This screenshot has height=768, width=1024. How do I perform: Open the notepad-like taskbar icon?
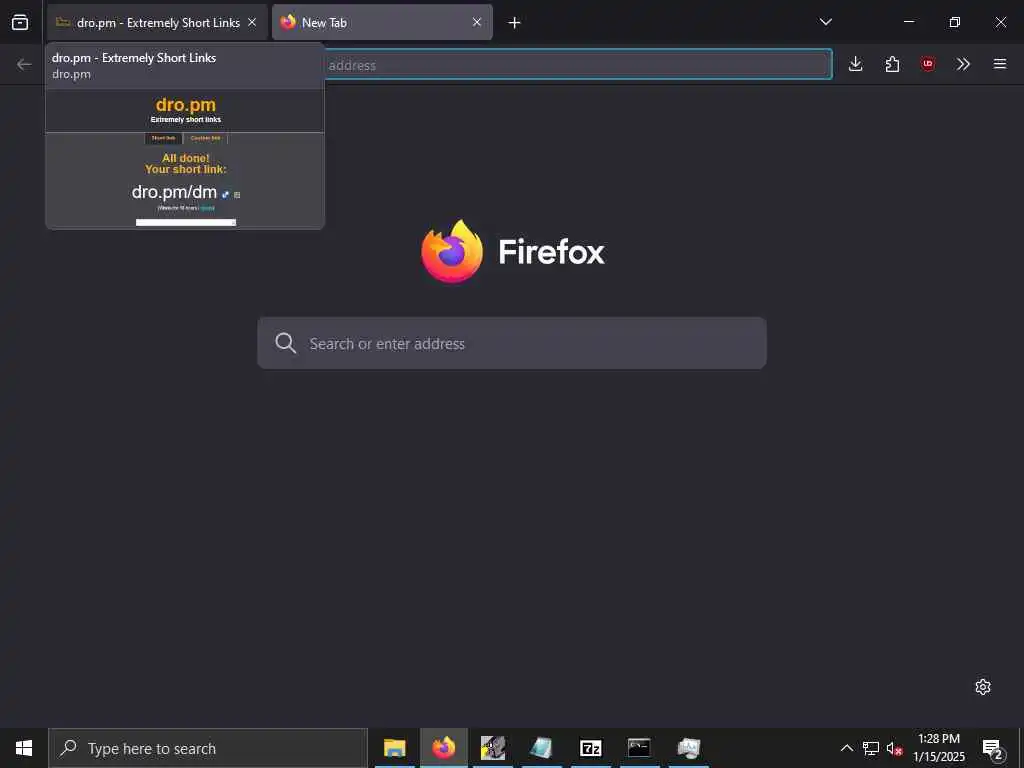coord(541,748)
